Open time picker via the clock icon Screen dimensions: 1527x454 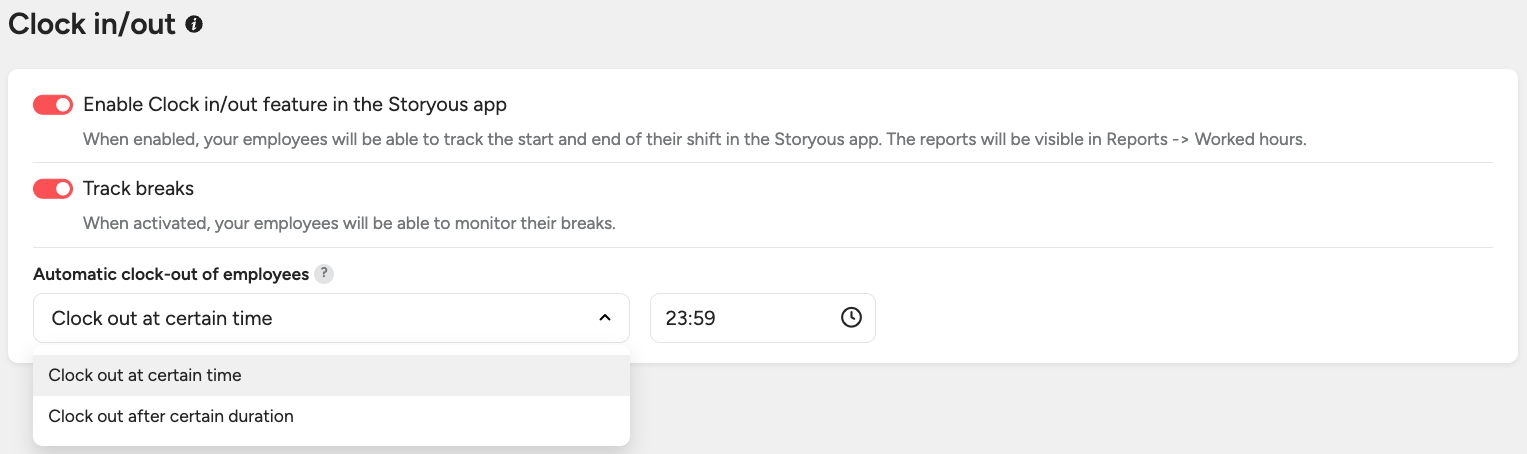point(850,318)
